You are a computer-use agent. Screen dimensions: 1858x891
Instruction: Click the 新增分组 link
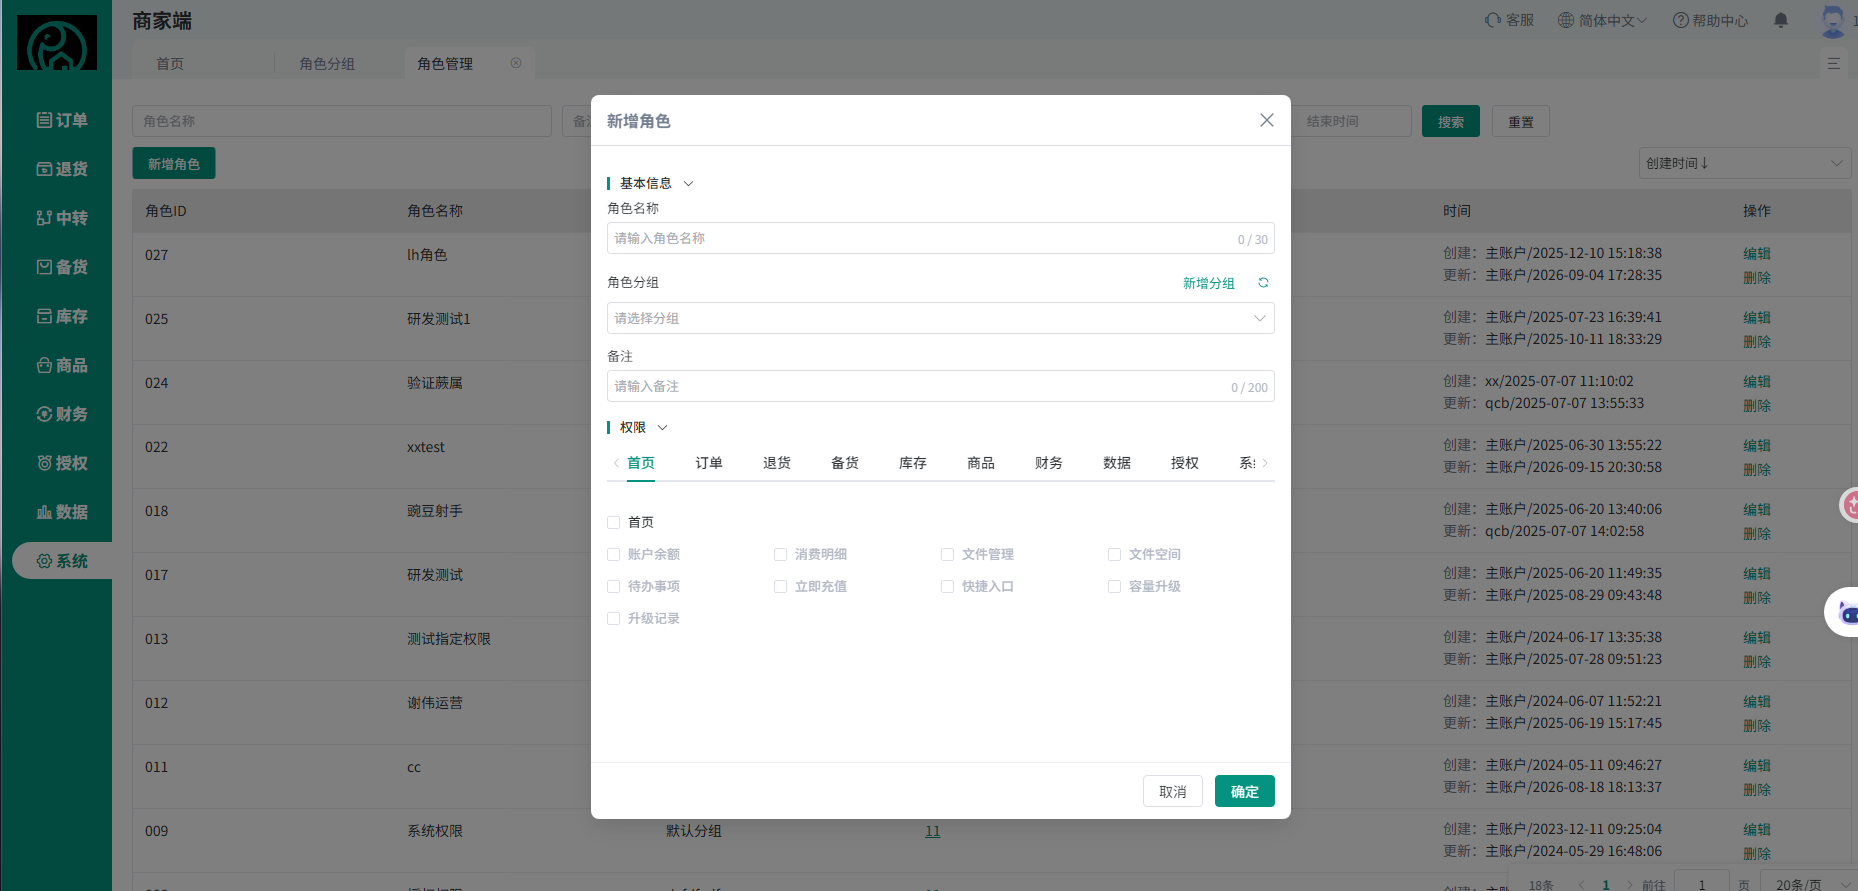click(x=1209, y=283)
